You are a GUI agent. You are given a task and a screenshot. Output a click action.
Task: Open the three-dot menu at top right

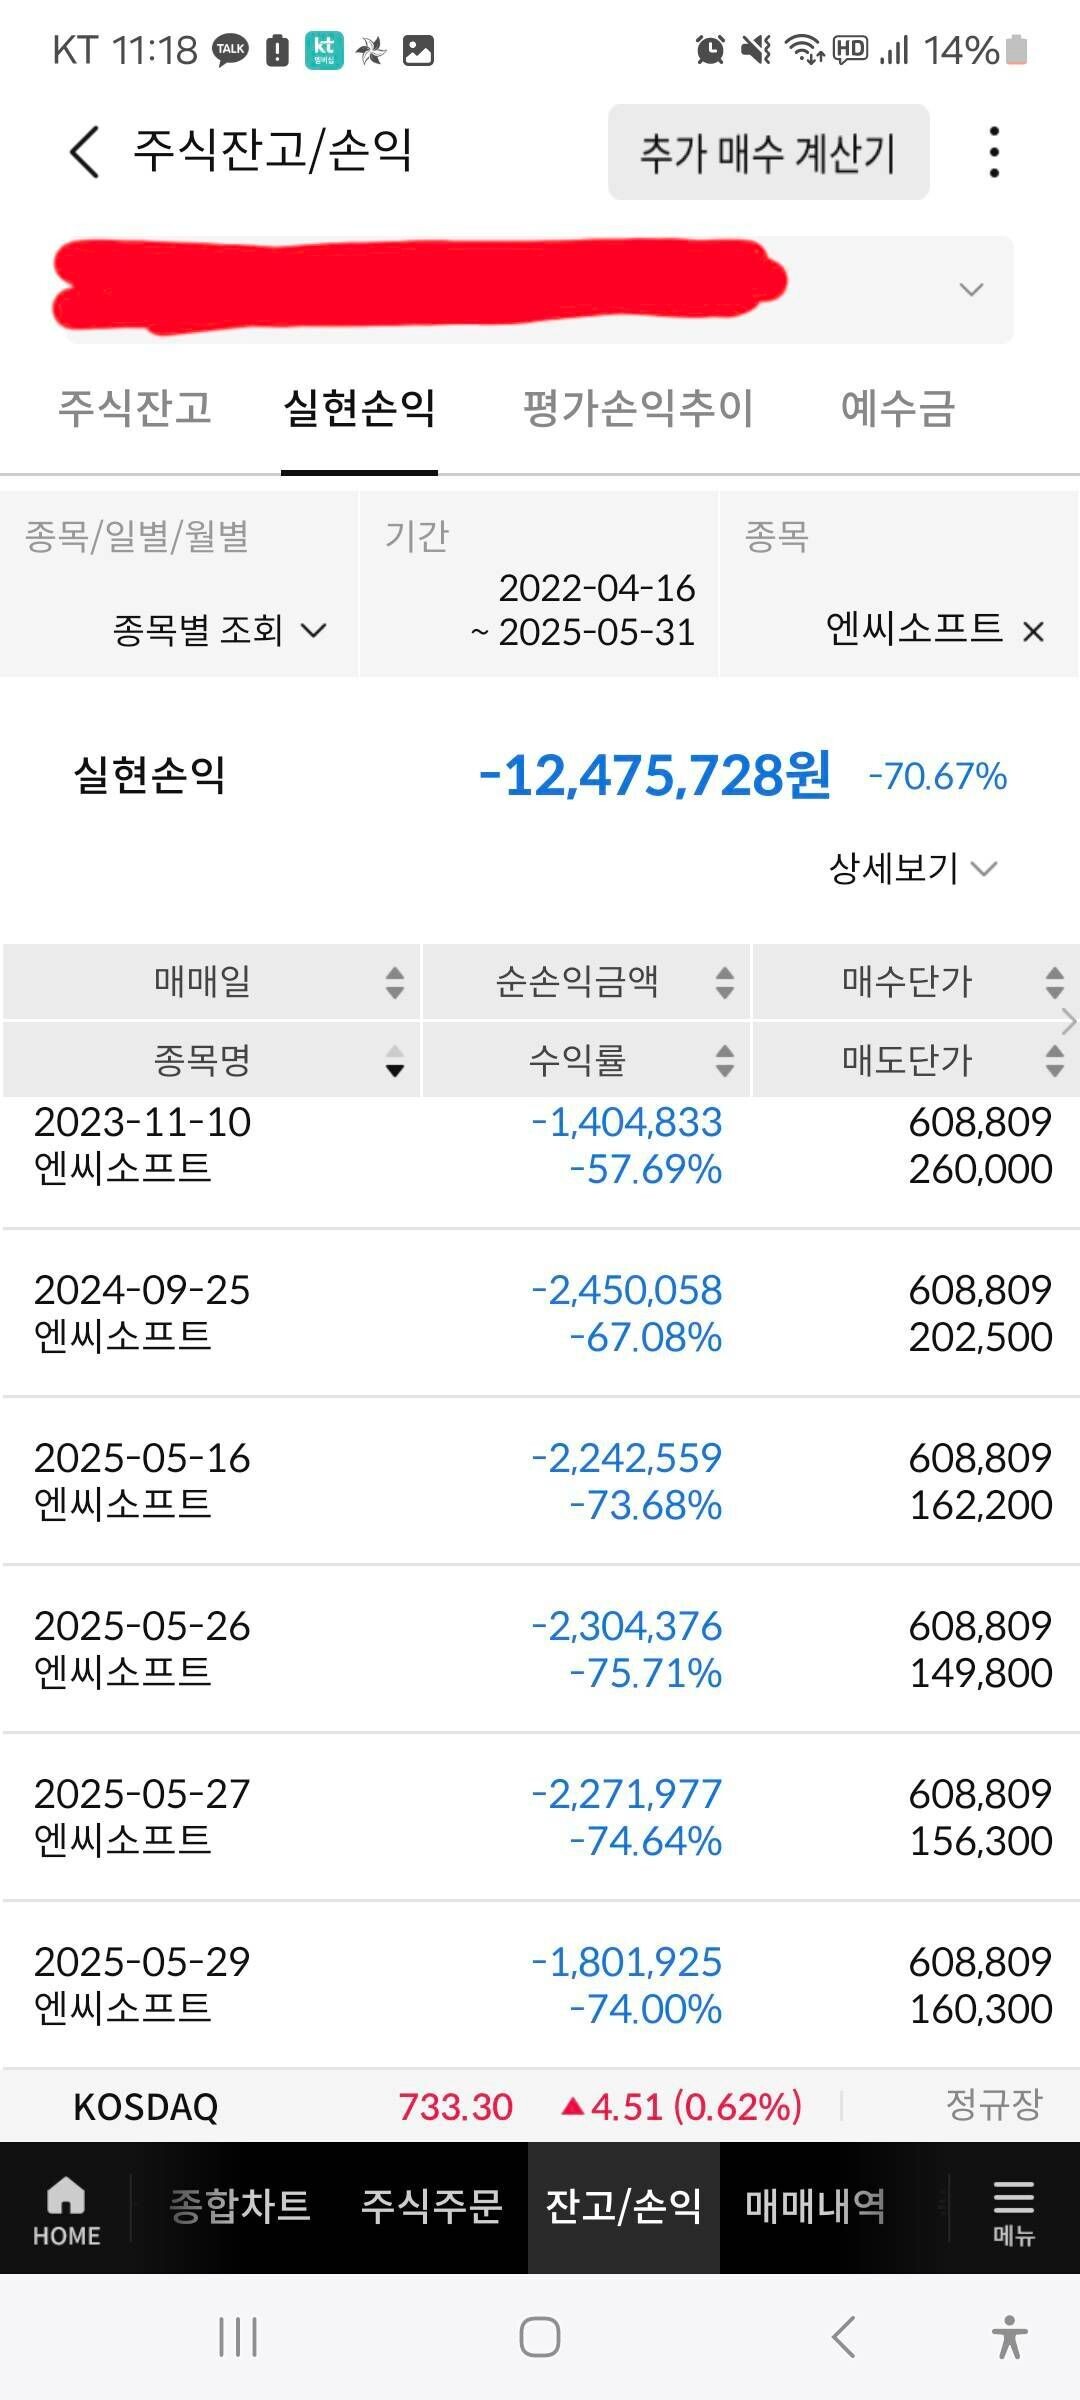click(993, 152)
